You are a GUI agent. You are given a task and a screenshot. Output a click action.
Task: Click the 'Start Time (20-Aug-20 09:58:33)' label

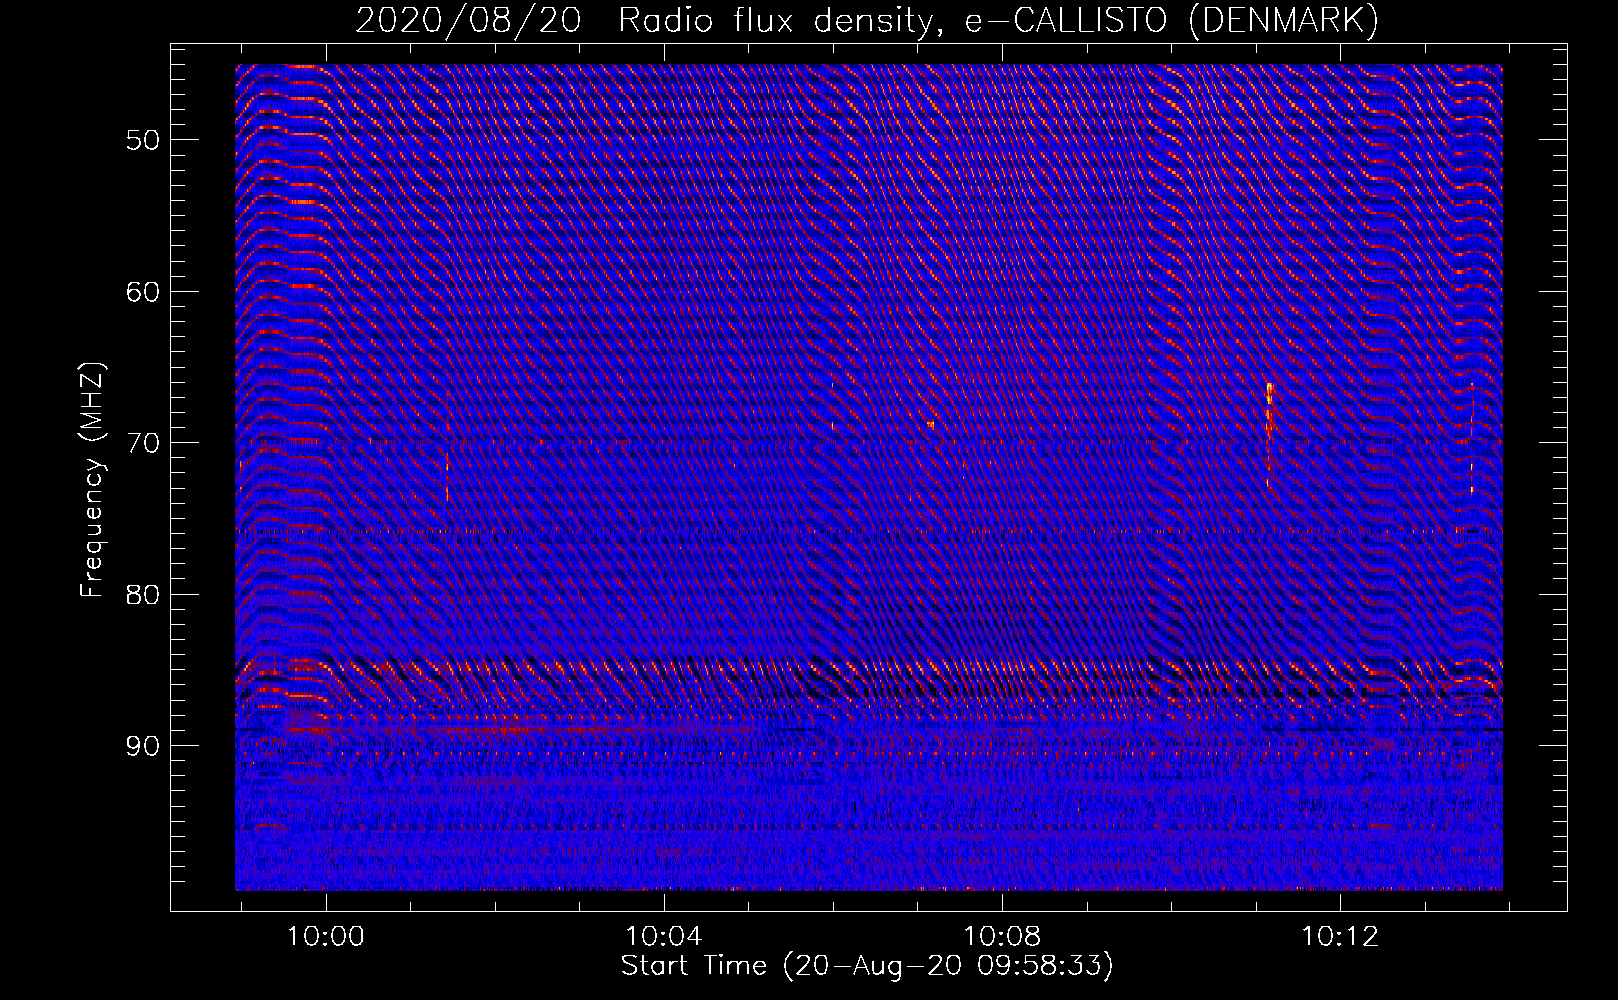coord(867,966)
